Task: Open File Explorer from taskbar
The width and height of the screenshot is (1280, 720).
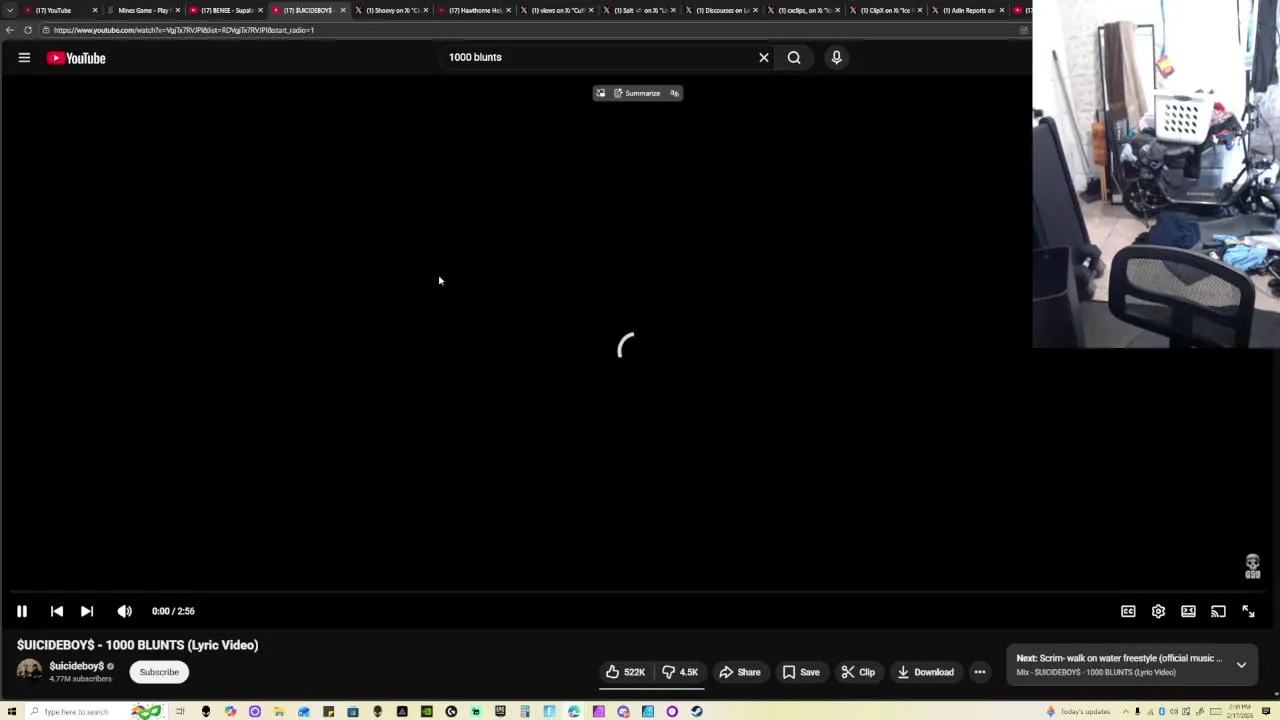Action: pyautogui.click(x=279, y=712)
